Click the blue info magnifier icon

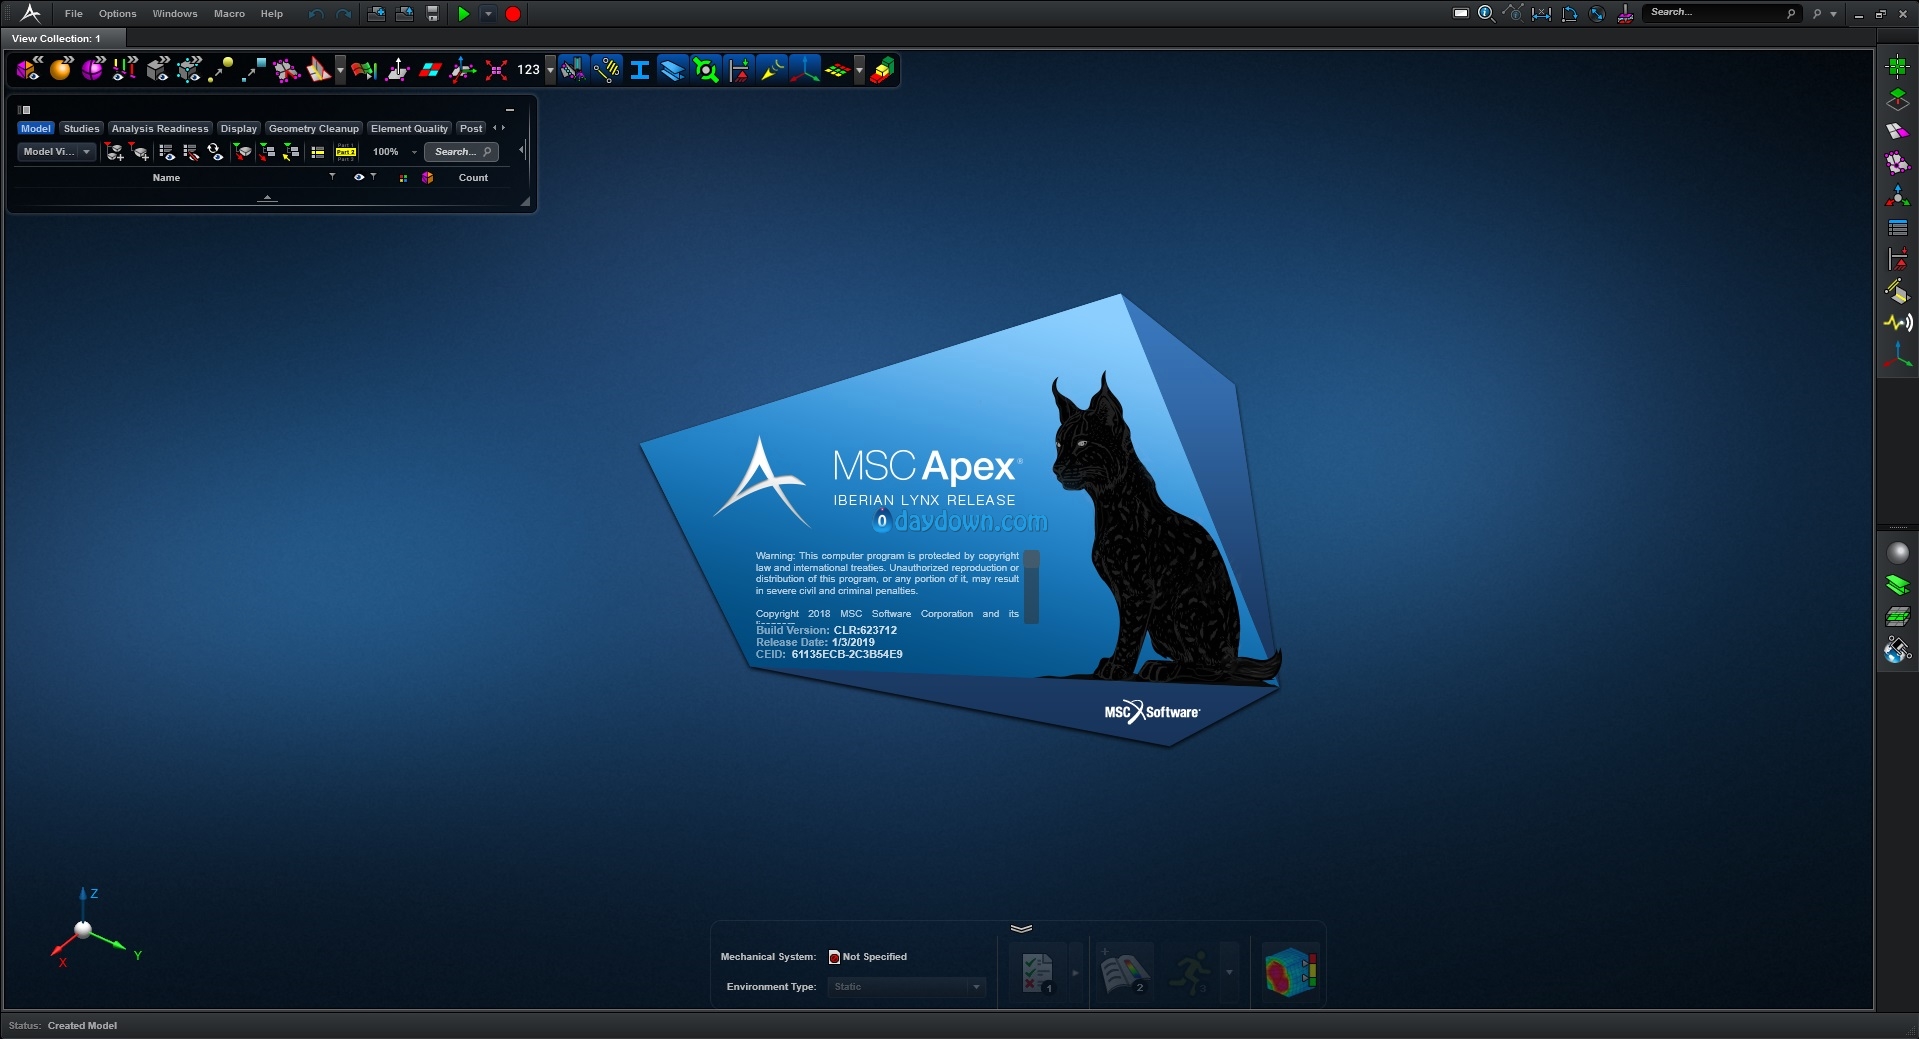pos(1487,13)
